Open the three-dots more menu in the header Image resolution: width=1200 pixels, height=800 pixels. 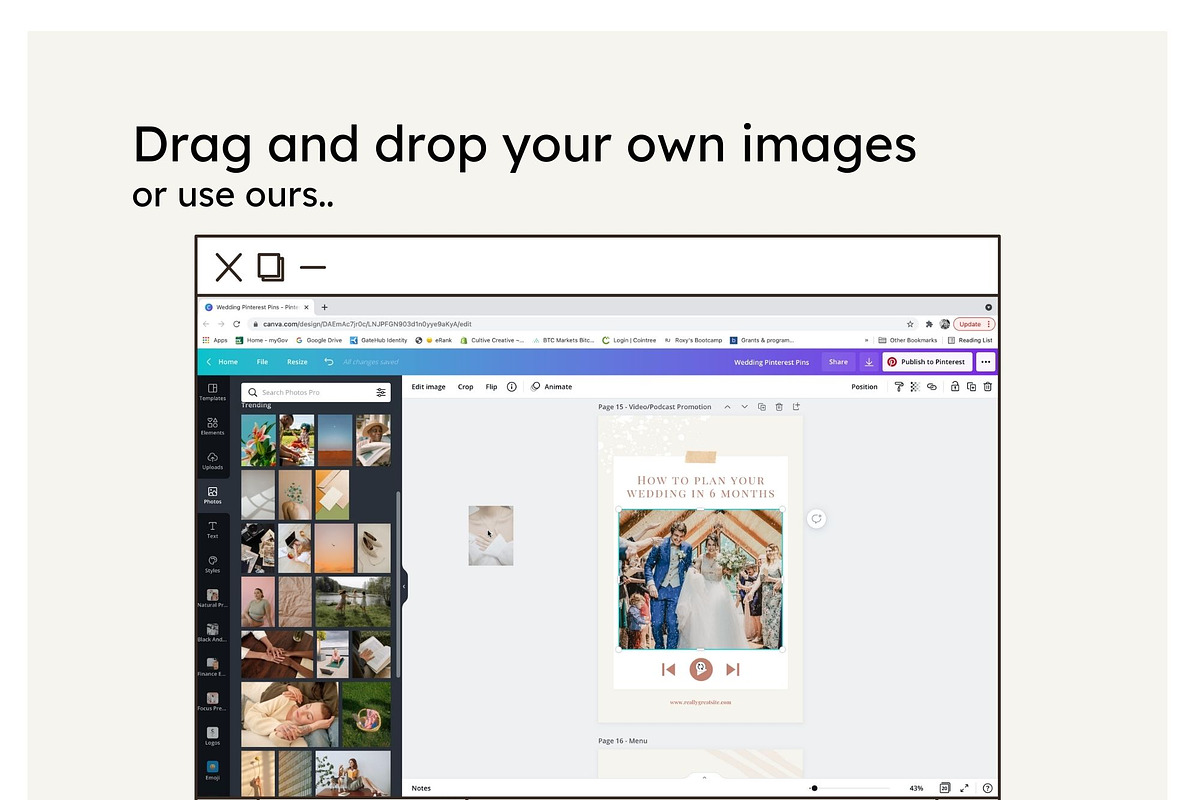(986, 362)
